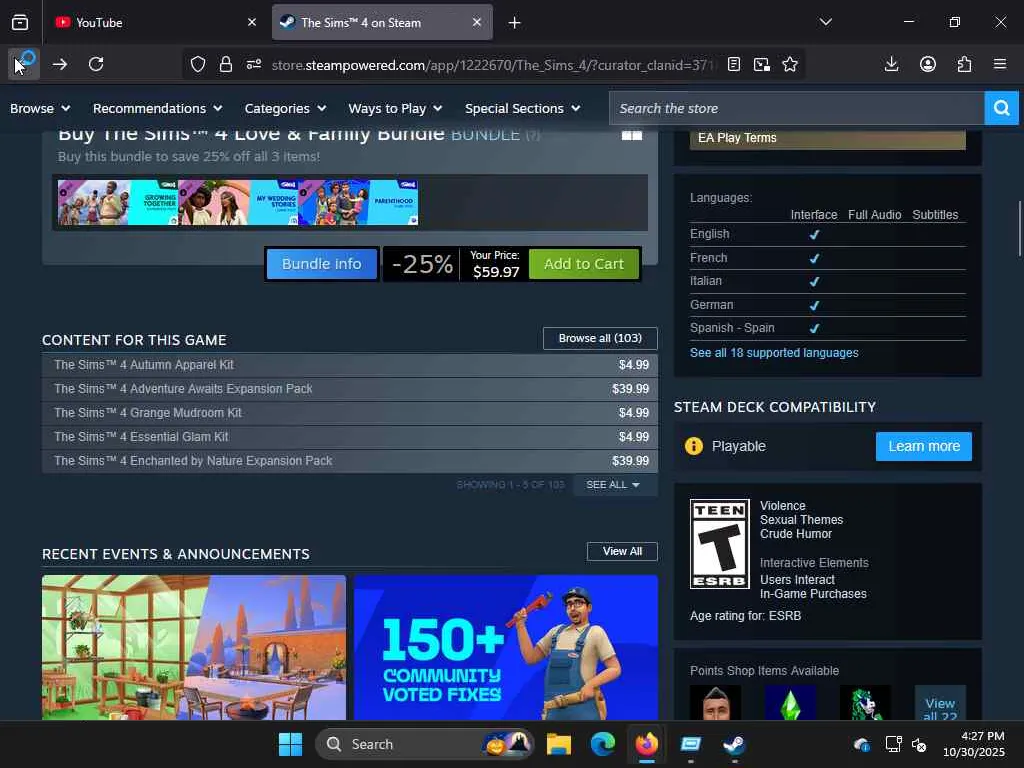Click the browser forward arrow
Image resolution: width=1024 pixels, height=768 pixels.
(x=60, y=64)
